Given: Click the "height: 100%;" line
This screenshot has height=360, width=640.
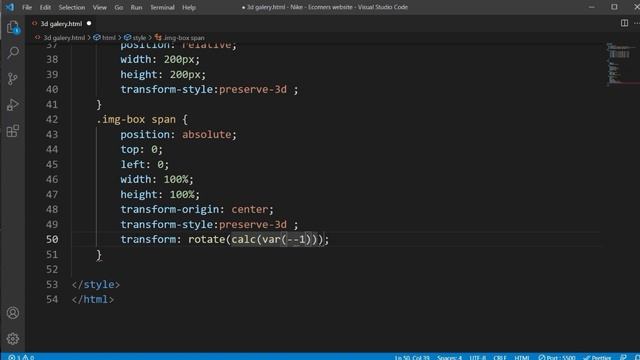Looking at the screenshot, I should (x=160, y=194).
